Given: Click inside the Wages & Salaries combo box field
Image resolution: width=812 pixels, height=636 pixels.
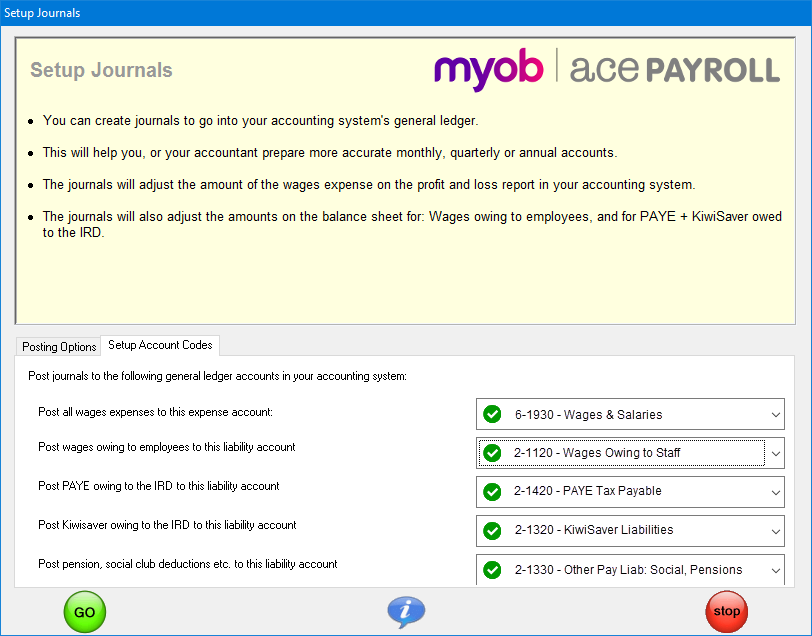Looking at the screenshot, I should 620,414.
